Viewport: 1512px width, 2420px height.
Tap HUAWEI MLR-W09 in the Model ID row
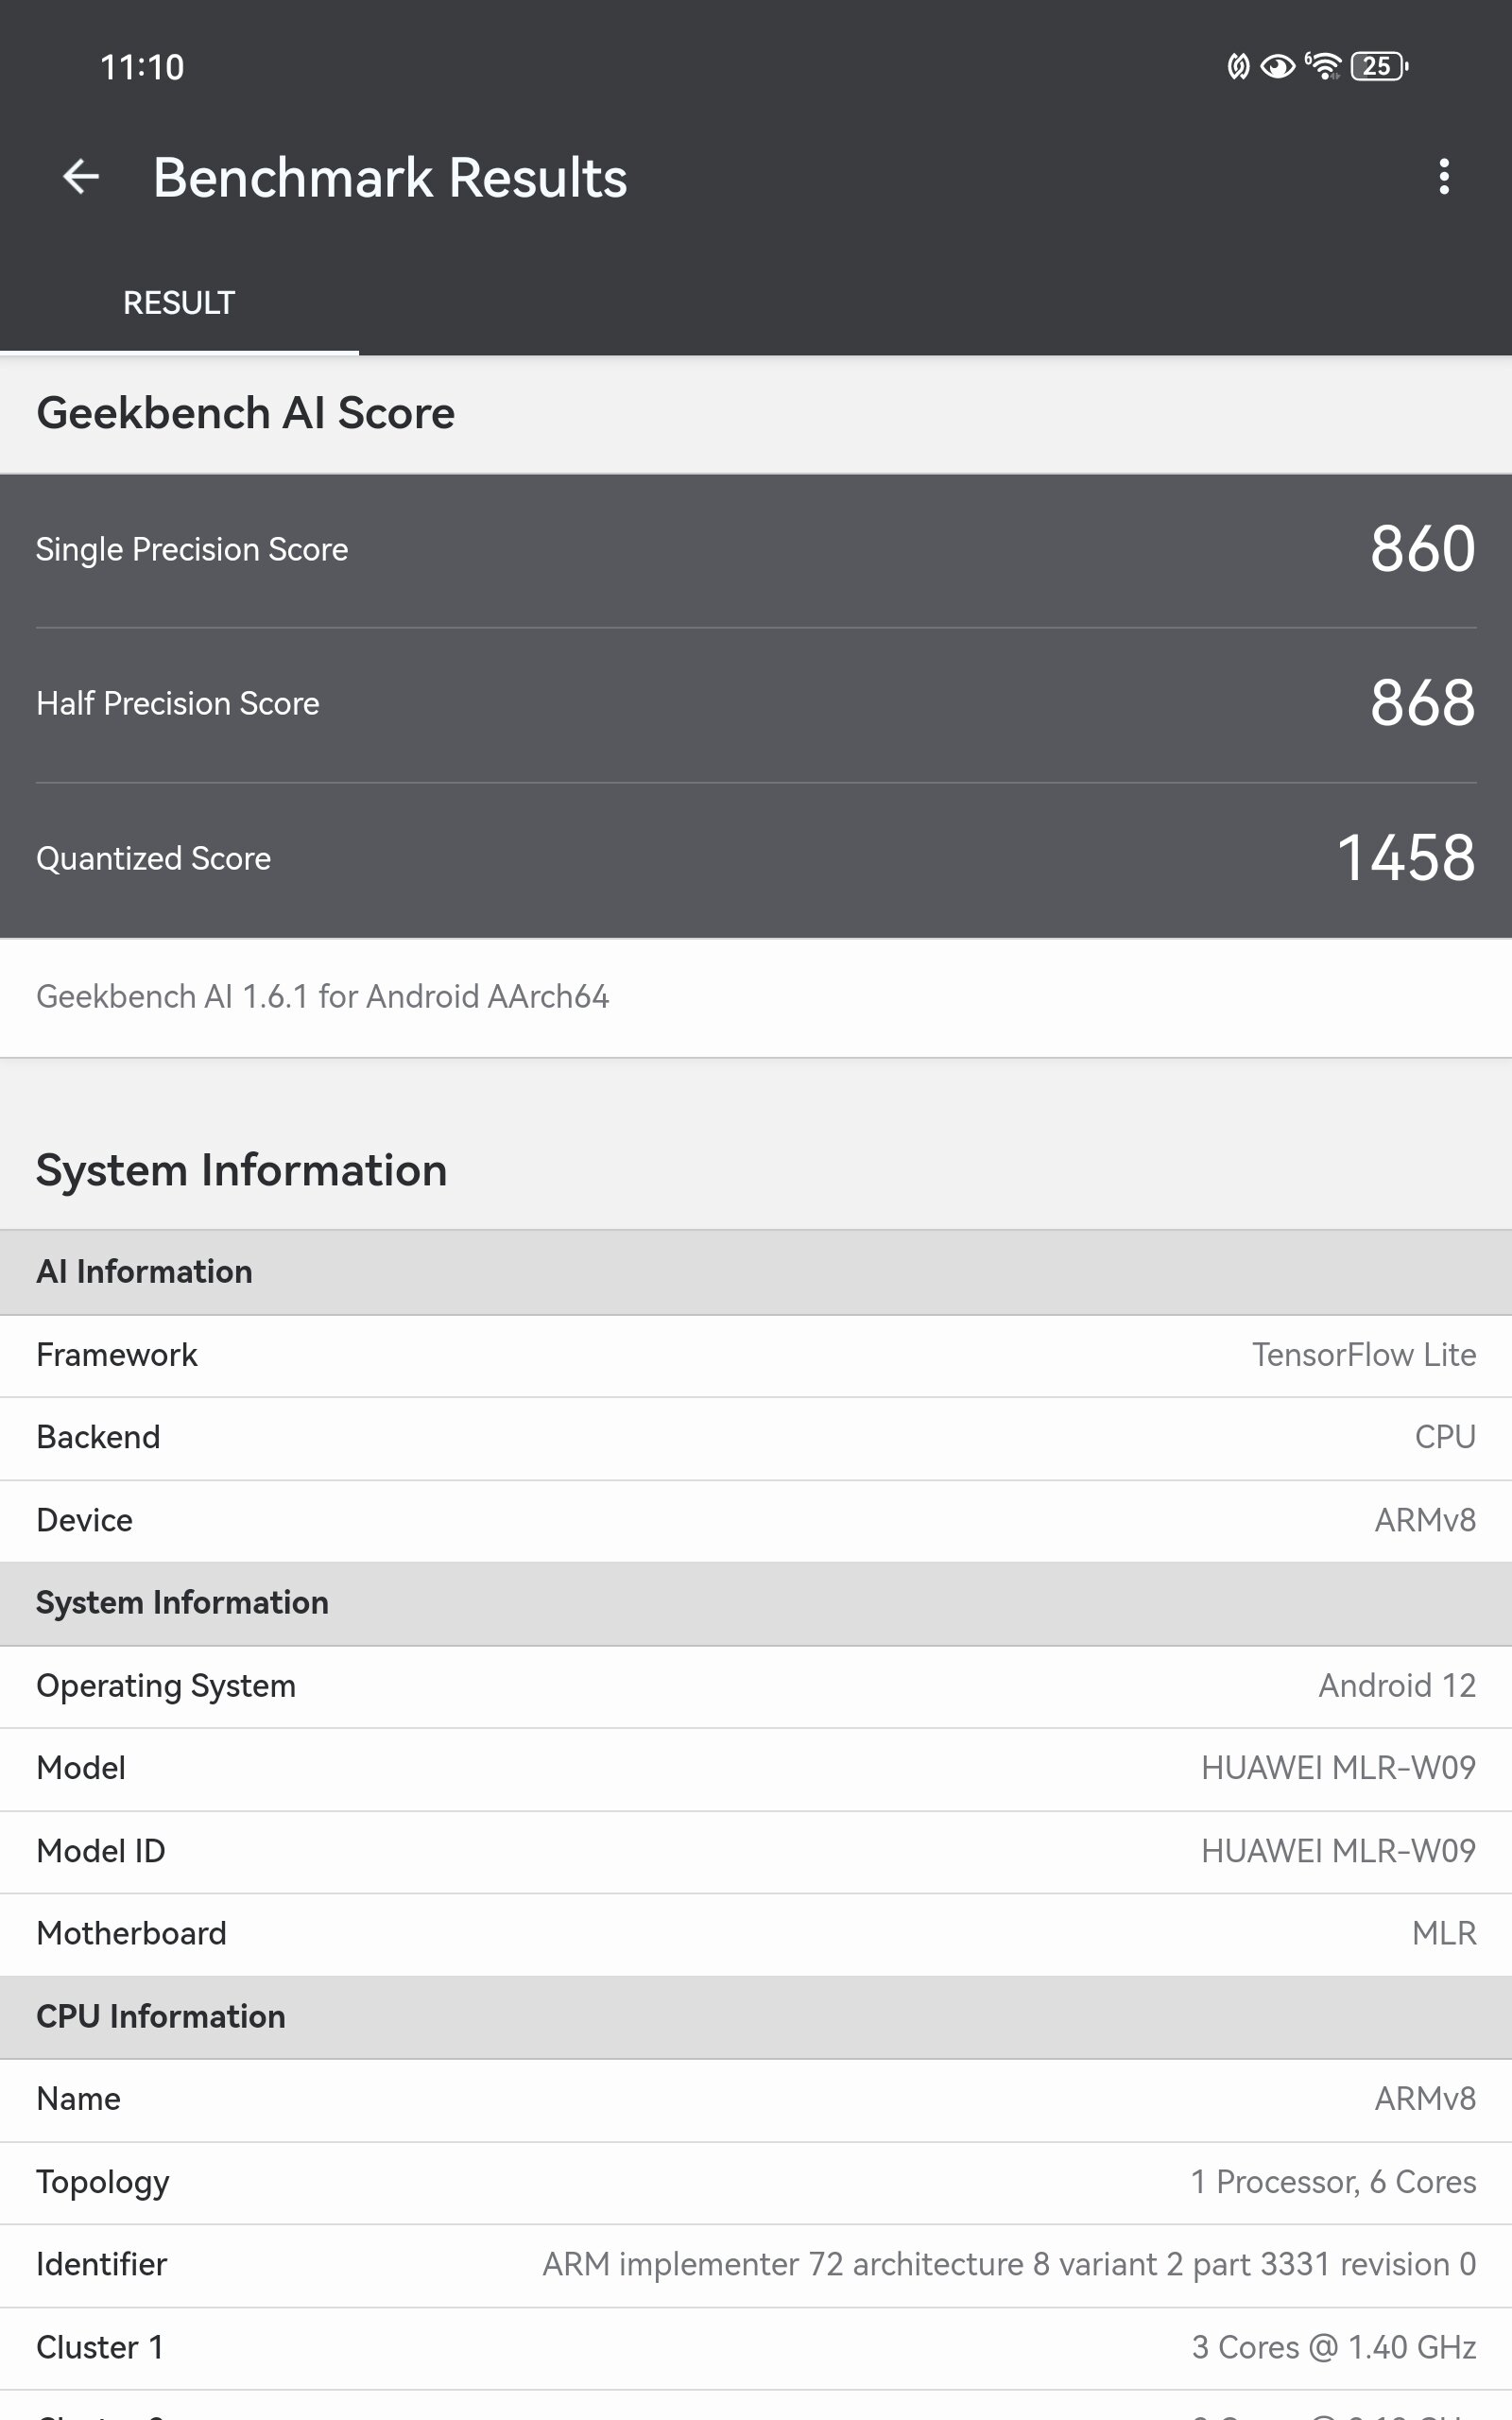pos(1338,1851)
